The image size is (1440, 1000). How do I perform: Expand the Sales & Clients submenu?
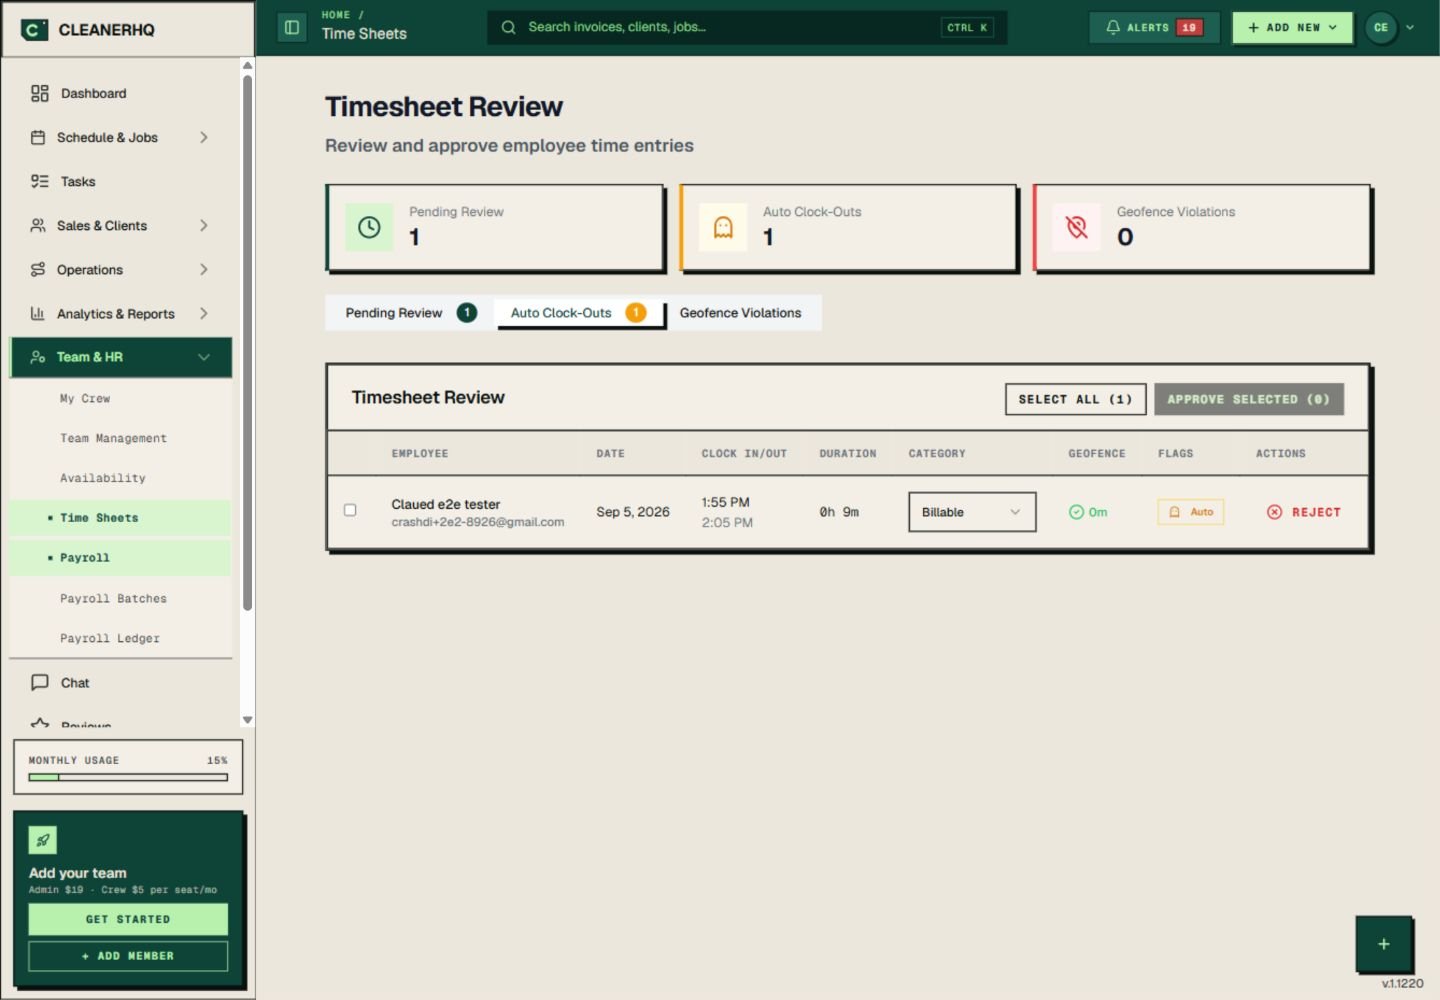pos(204,225)
